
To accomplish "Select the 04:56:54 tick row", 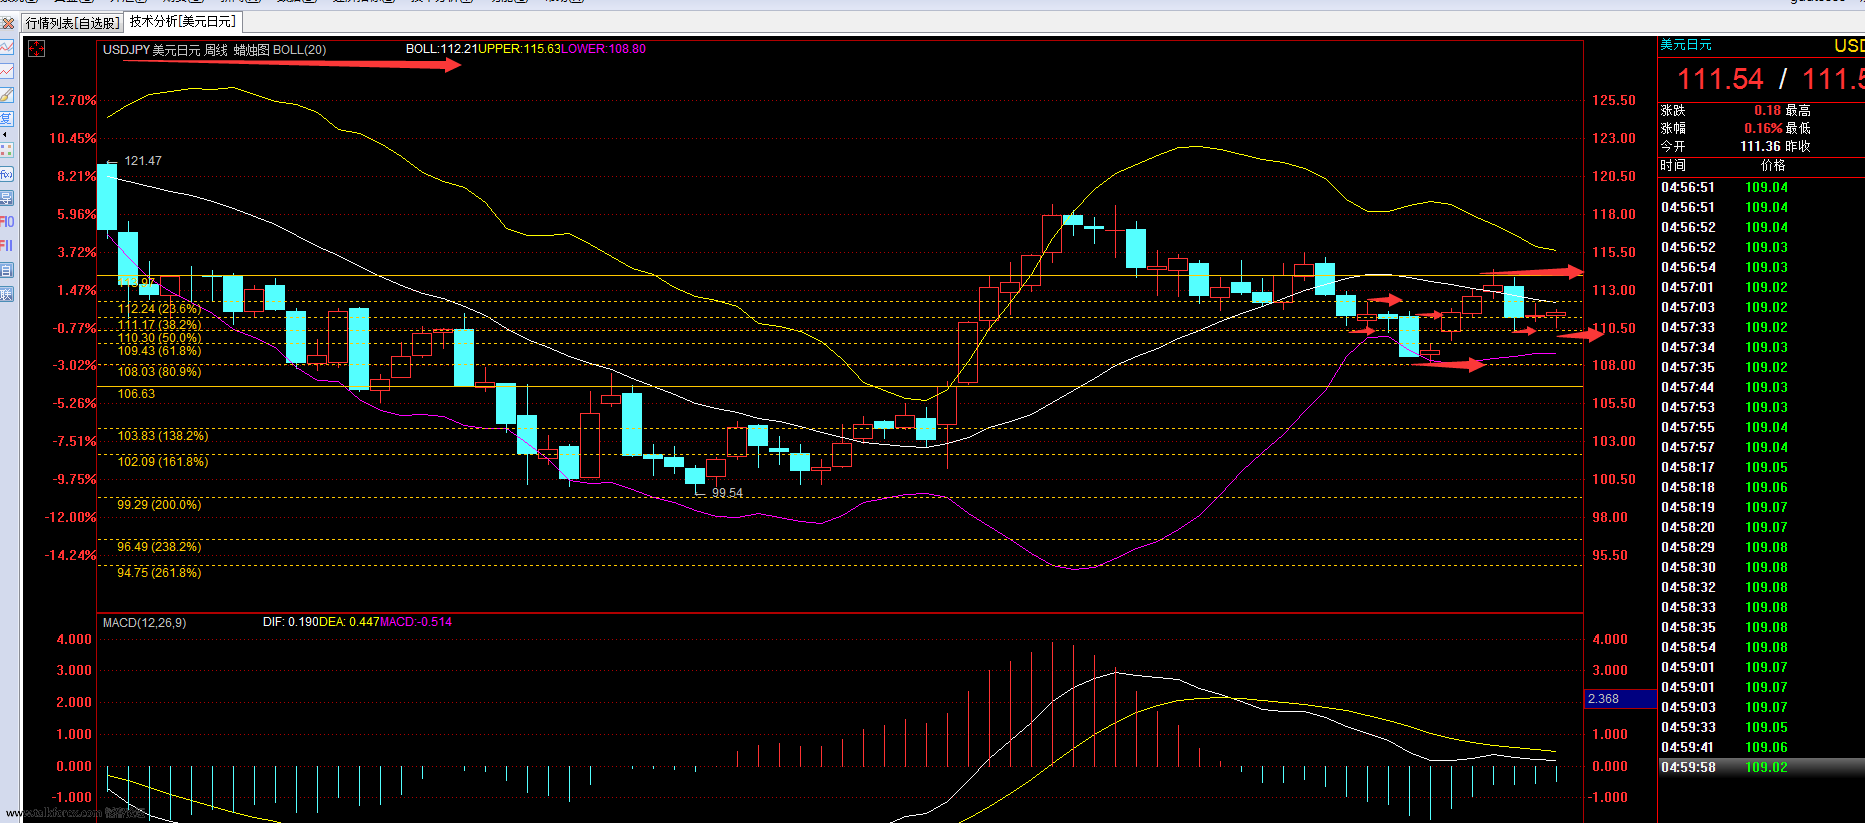I will [1761, 267].
